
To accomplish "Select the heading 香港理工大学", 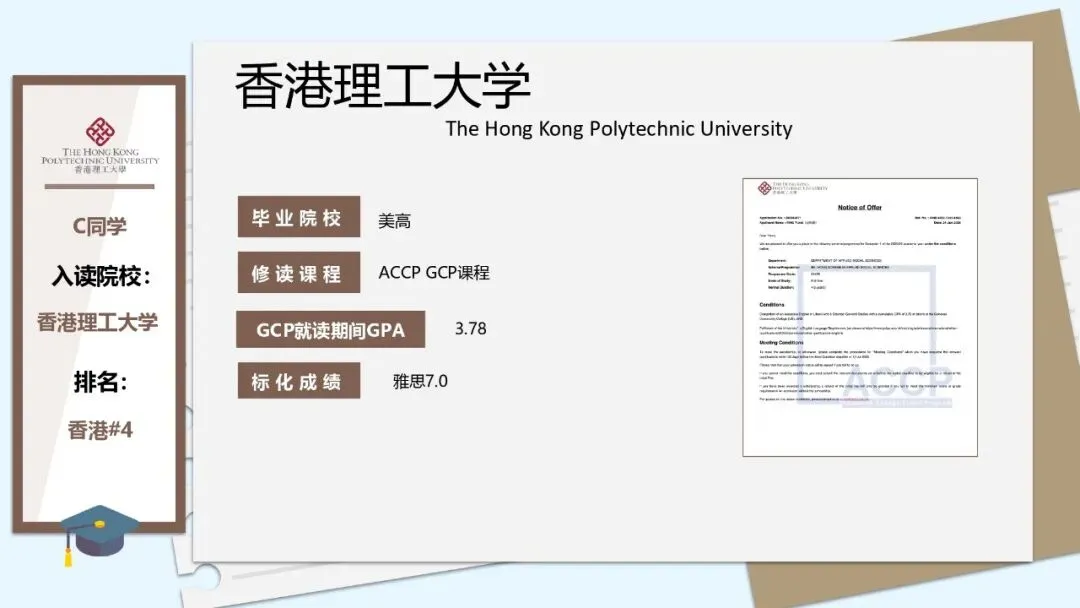I will pos(383,86).
